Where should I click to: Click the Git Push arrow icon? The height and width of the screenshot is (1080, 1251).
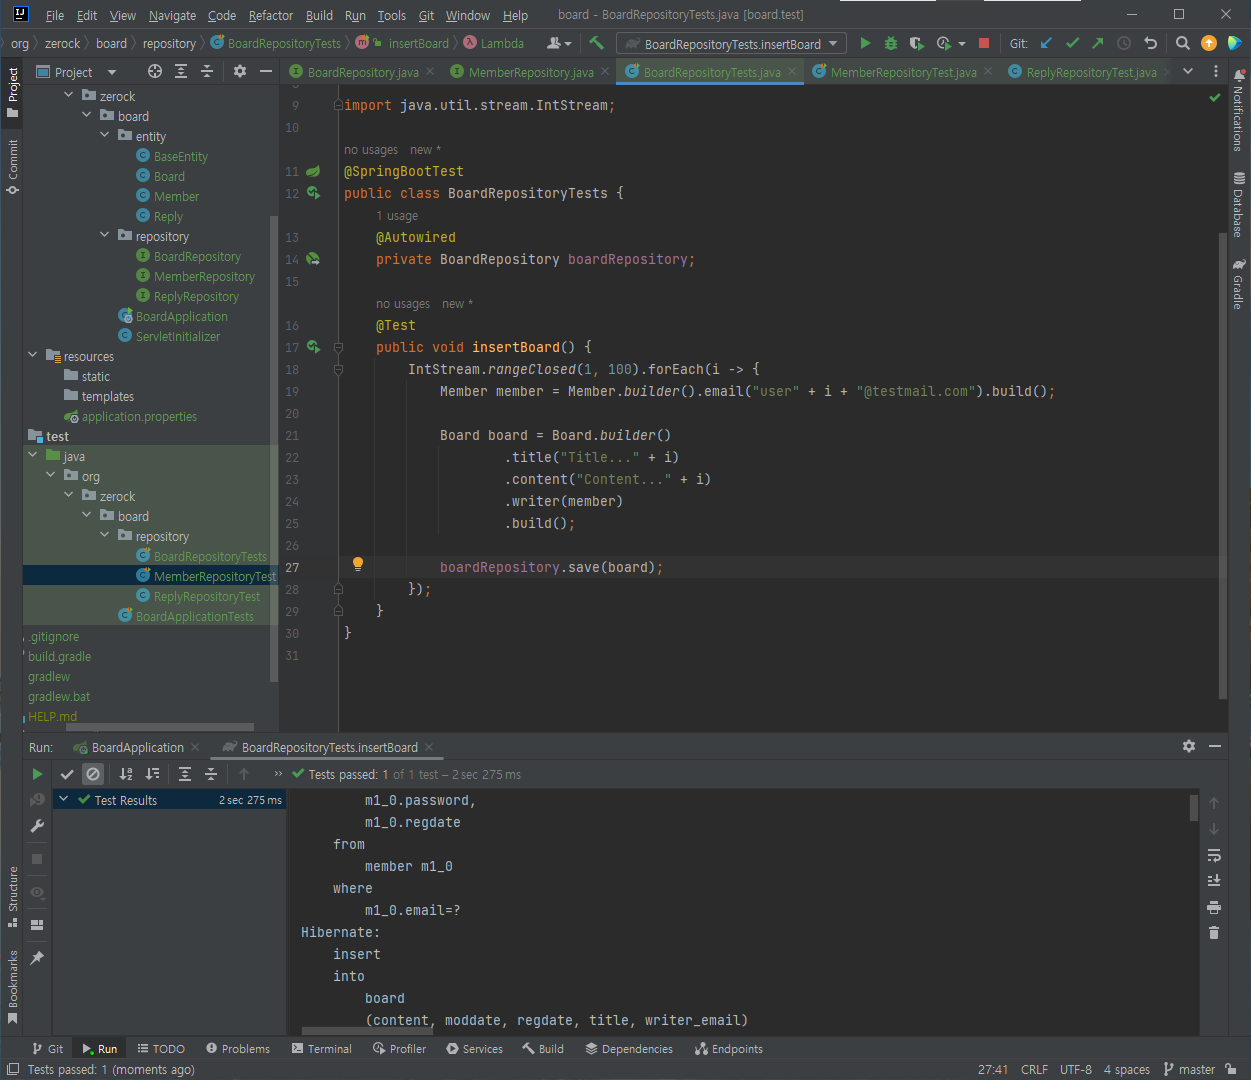pyautogui.click(x=1098, y=43)
